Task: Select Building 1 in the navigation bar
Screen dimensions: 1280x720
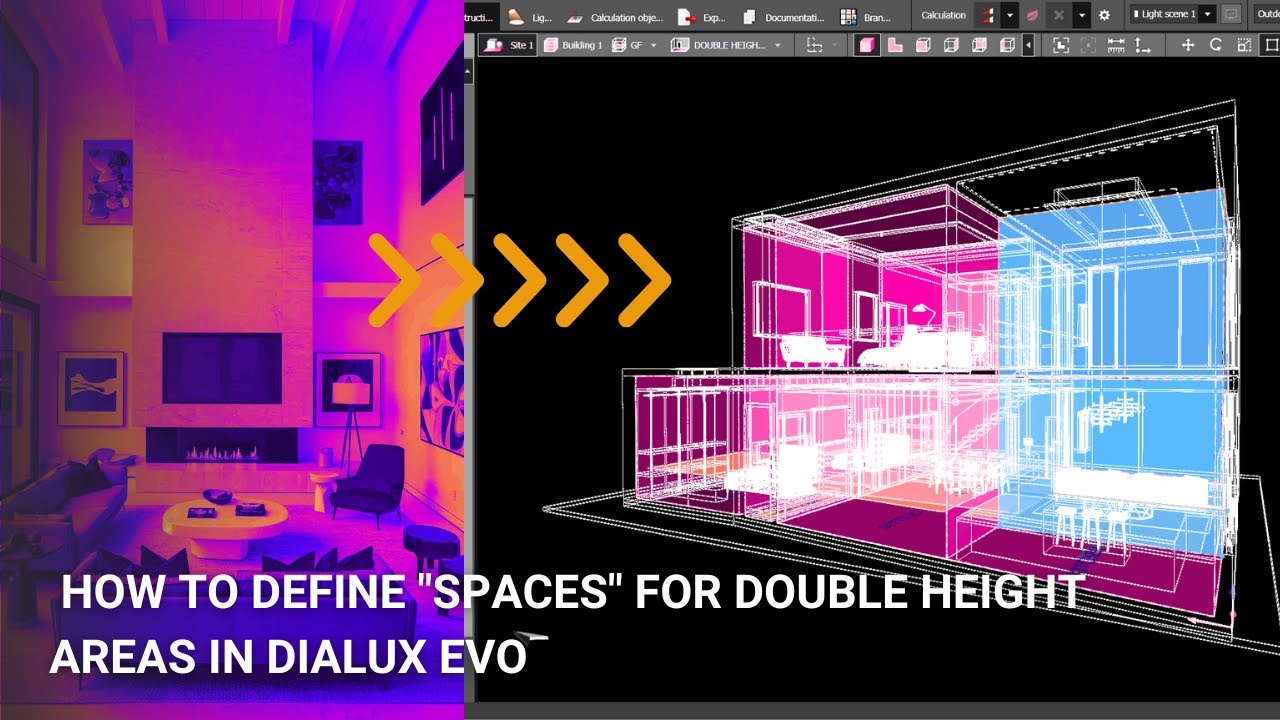Action: point(574,45)
